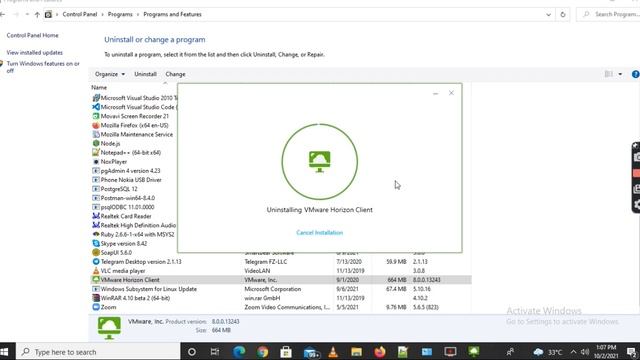Click Control Panel breadcrumb segment
640x360 pixels.
click(80, 14)
